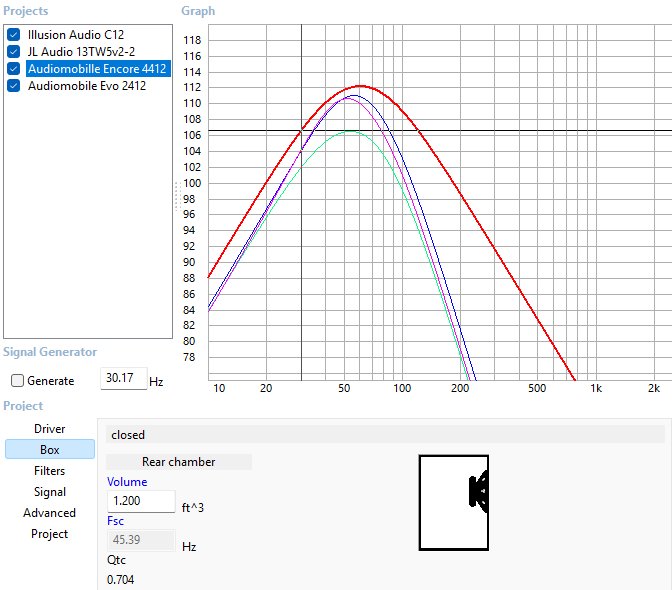Screen dimensions: 672x590
Task: Open the Driver tab
Action: [50, 429]
